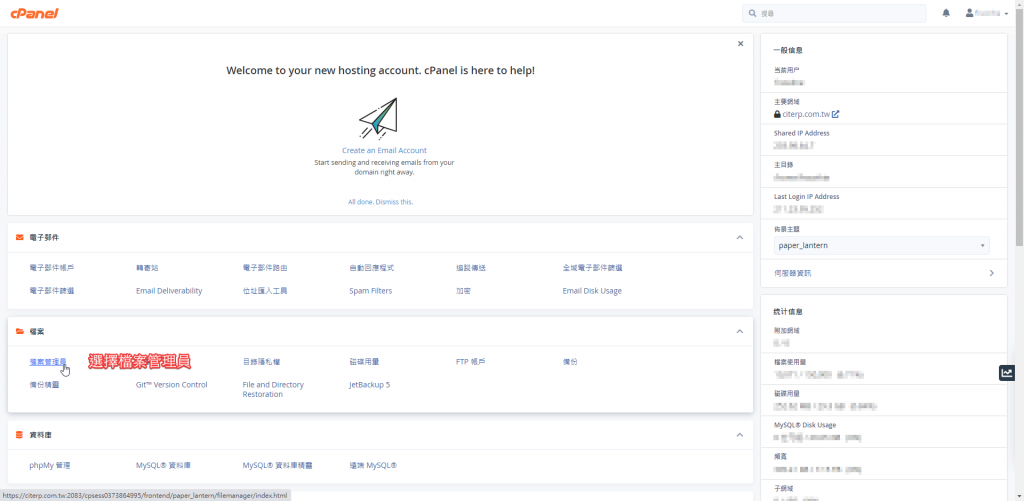Screen dimensions: 1024x501
Task: Click the cPanel logo
Action: 35,13
